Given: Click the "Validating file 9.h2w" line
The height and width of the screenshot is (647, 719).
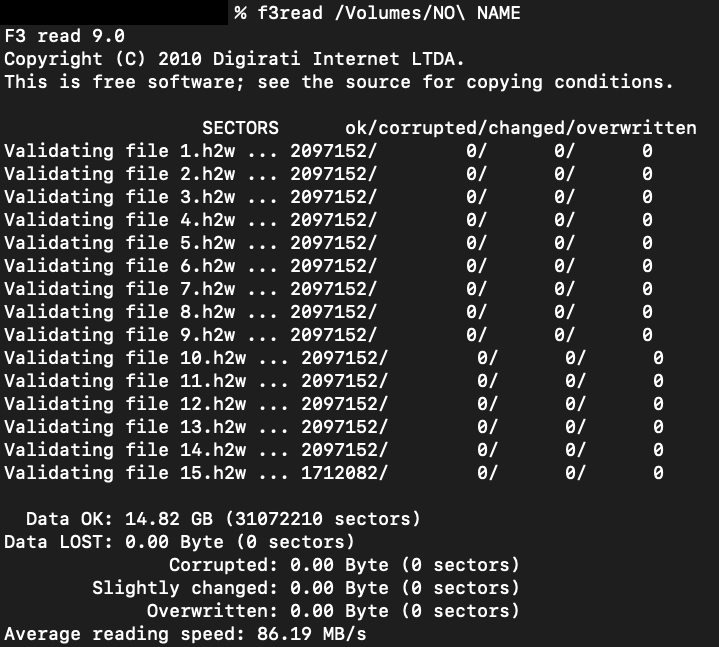Looking at the screenshot, I should tap(120, 335).
